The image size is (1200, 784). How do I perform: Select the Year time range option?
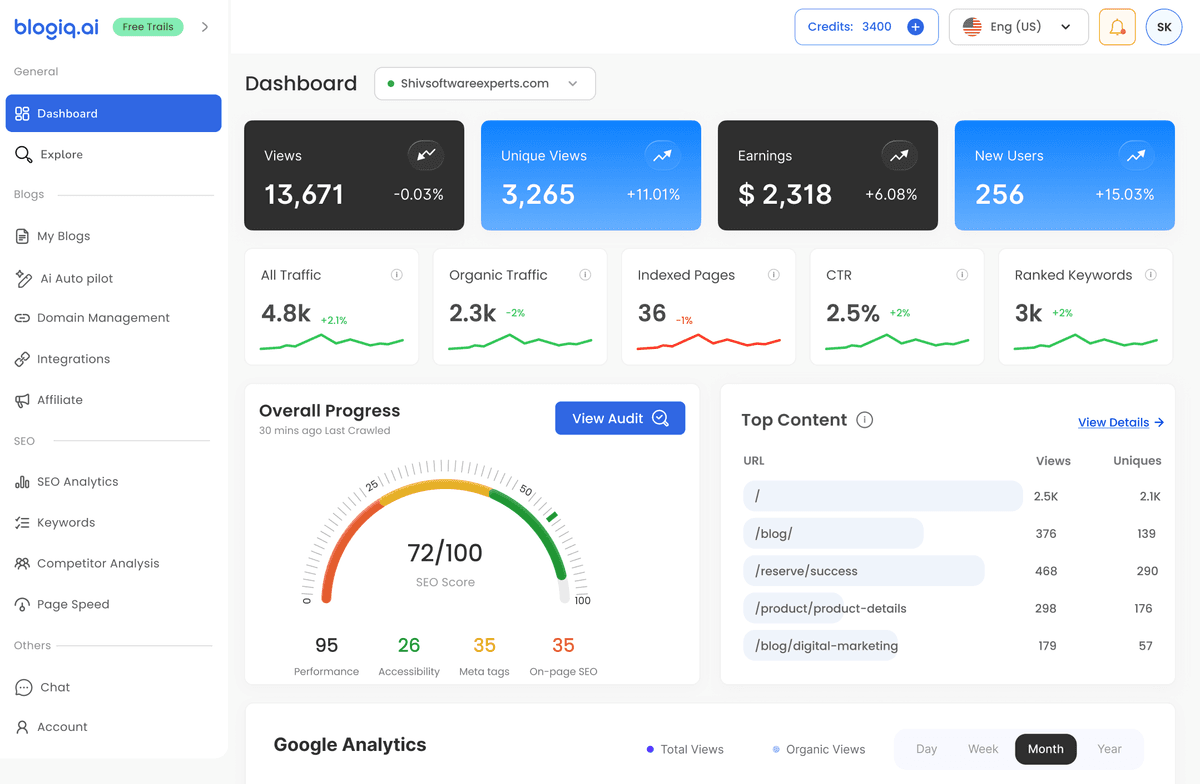click(1109, 749)
